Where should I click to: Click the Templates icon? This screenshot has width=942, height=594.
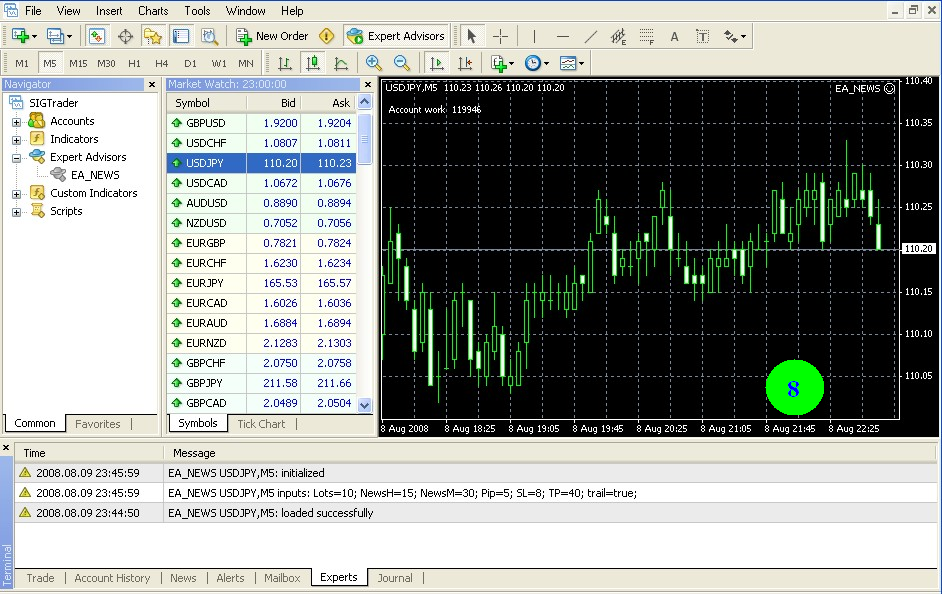coord(567,63)
